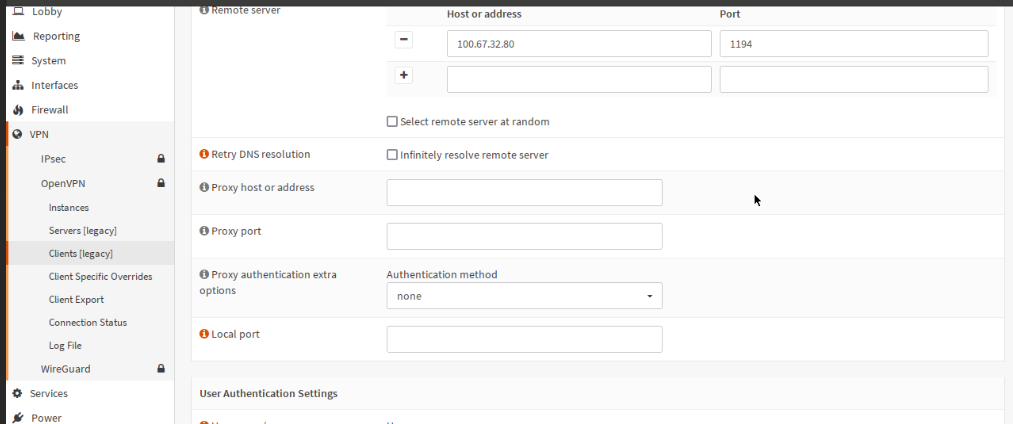Click info icon beside Local port label
1013x424 pixels.
point(205,335)
